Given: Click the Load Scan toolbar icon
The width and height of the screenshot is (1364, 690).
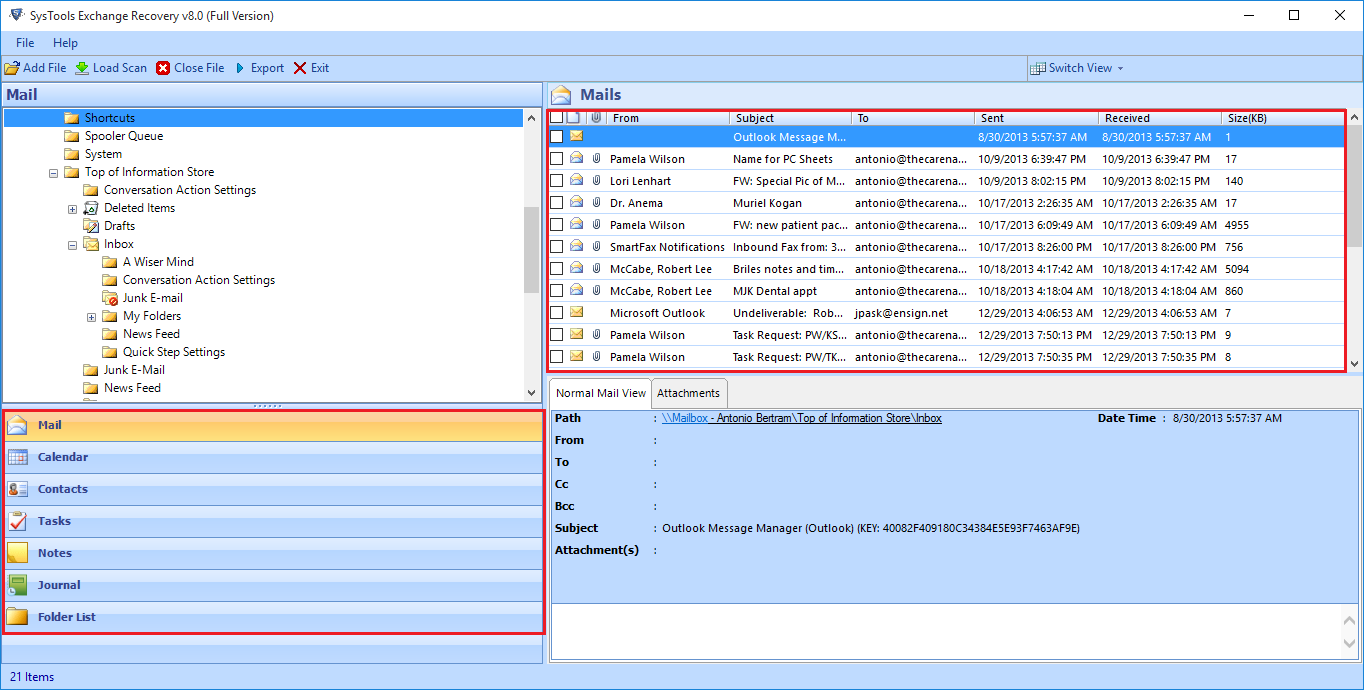Looking at the screenshot, I should coord(82,68).
